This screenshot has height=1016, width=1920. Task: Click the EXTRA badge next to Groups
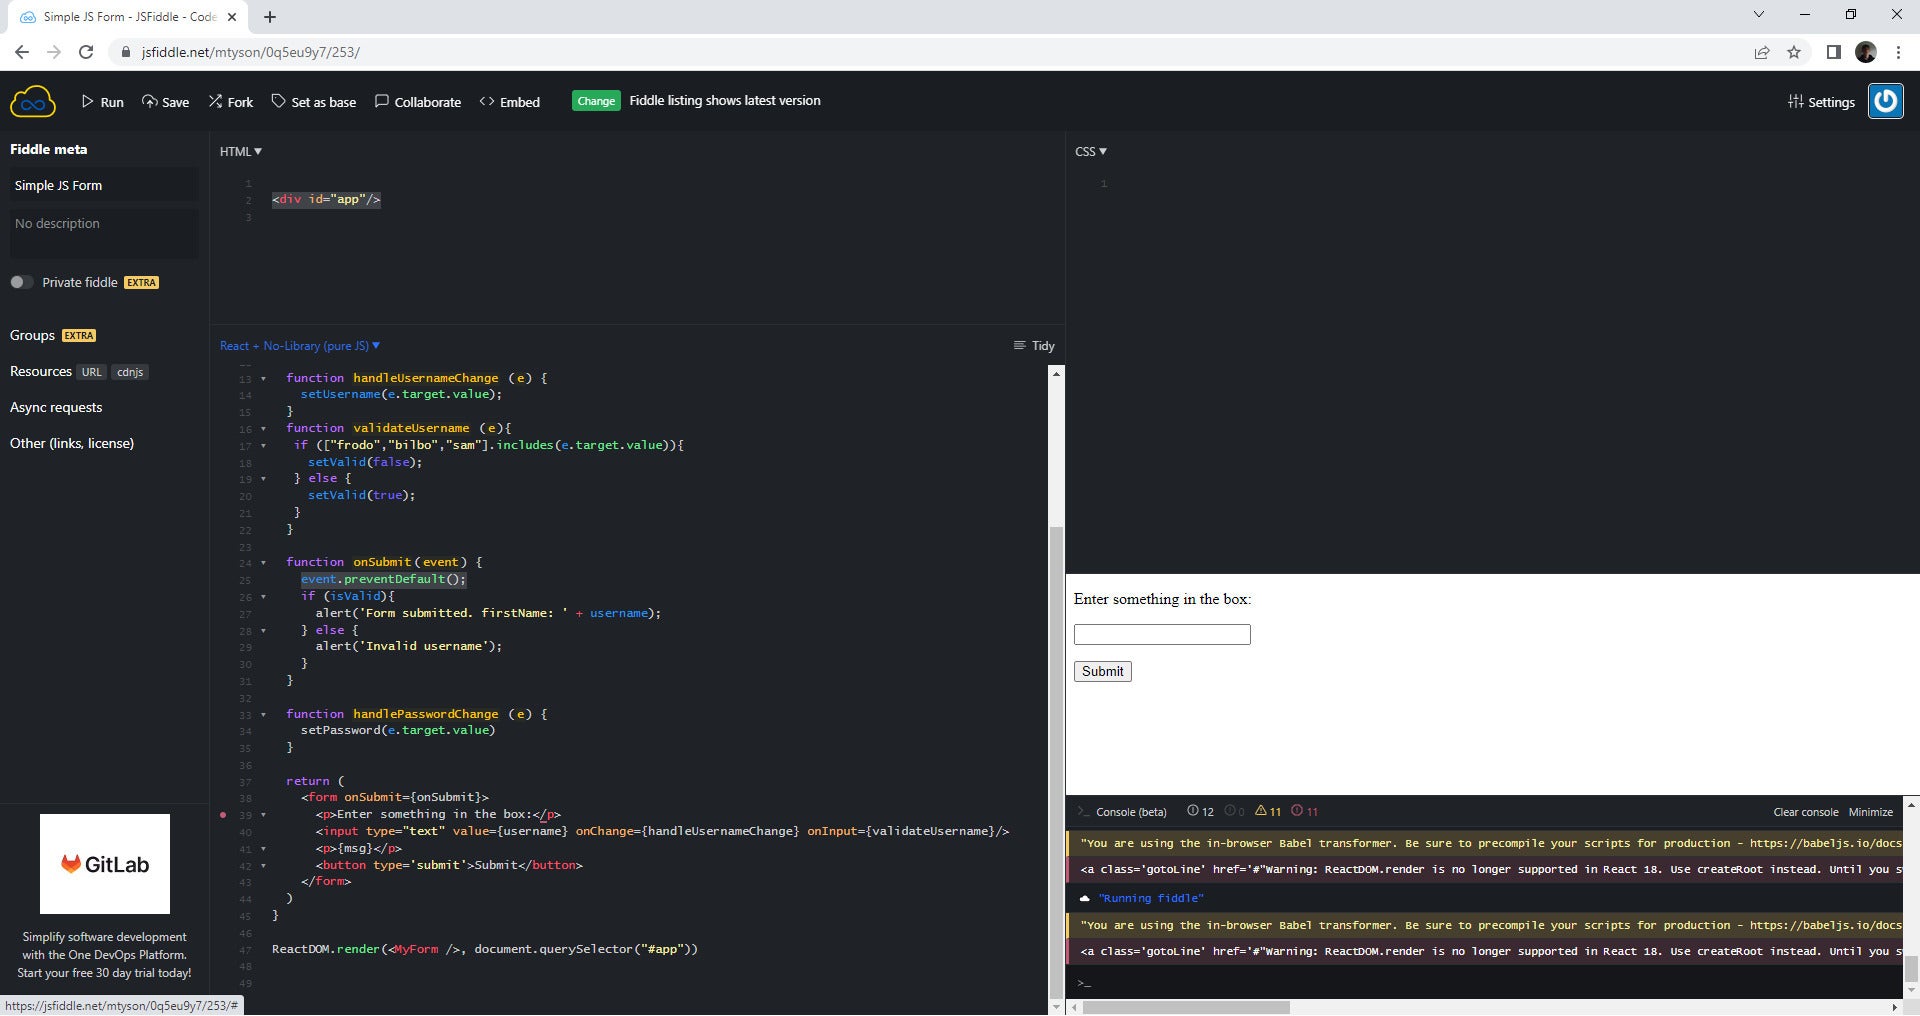pos(79,336)
